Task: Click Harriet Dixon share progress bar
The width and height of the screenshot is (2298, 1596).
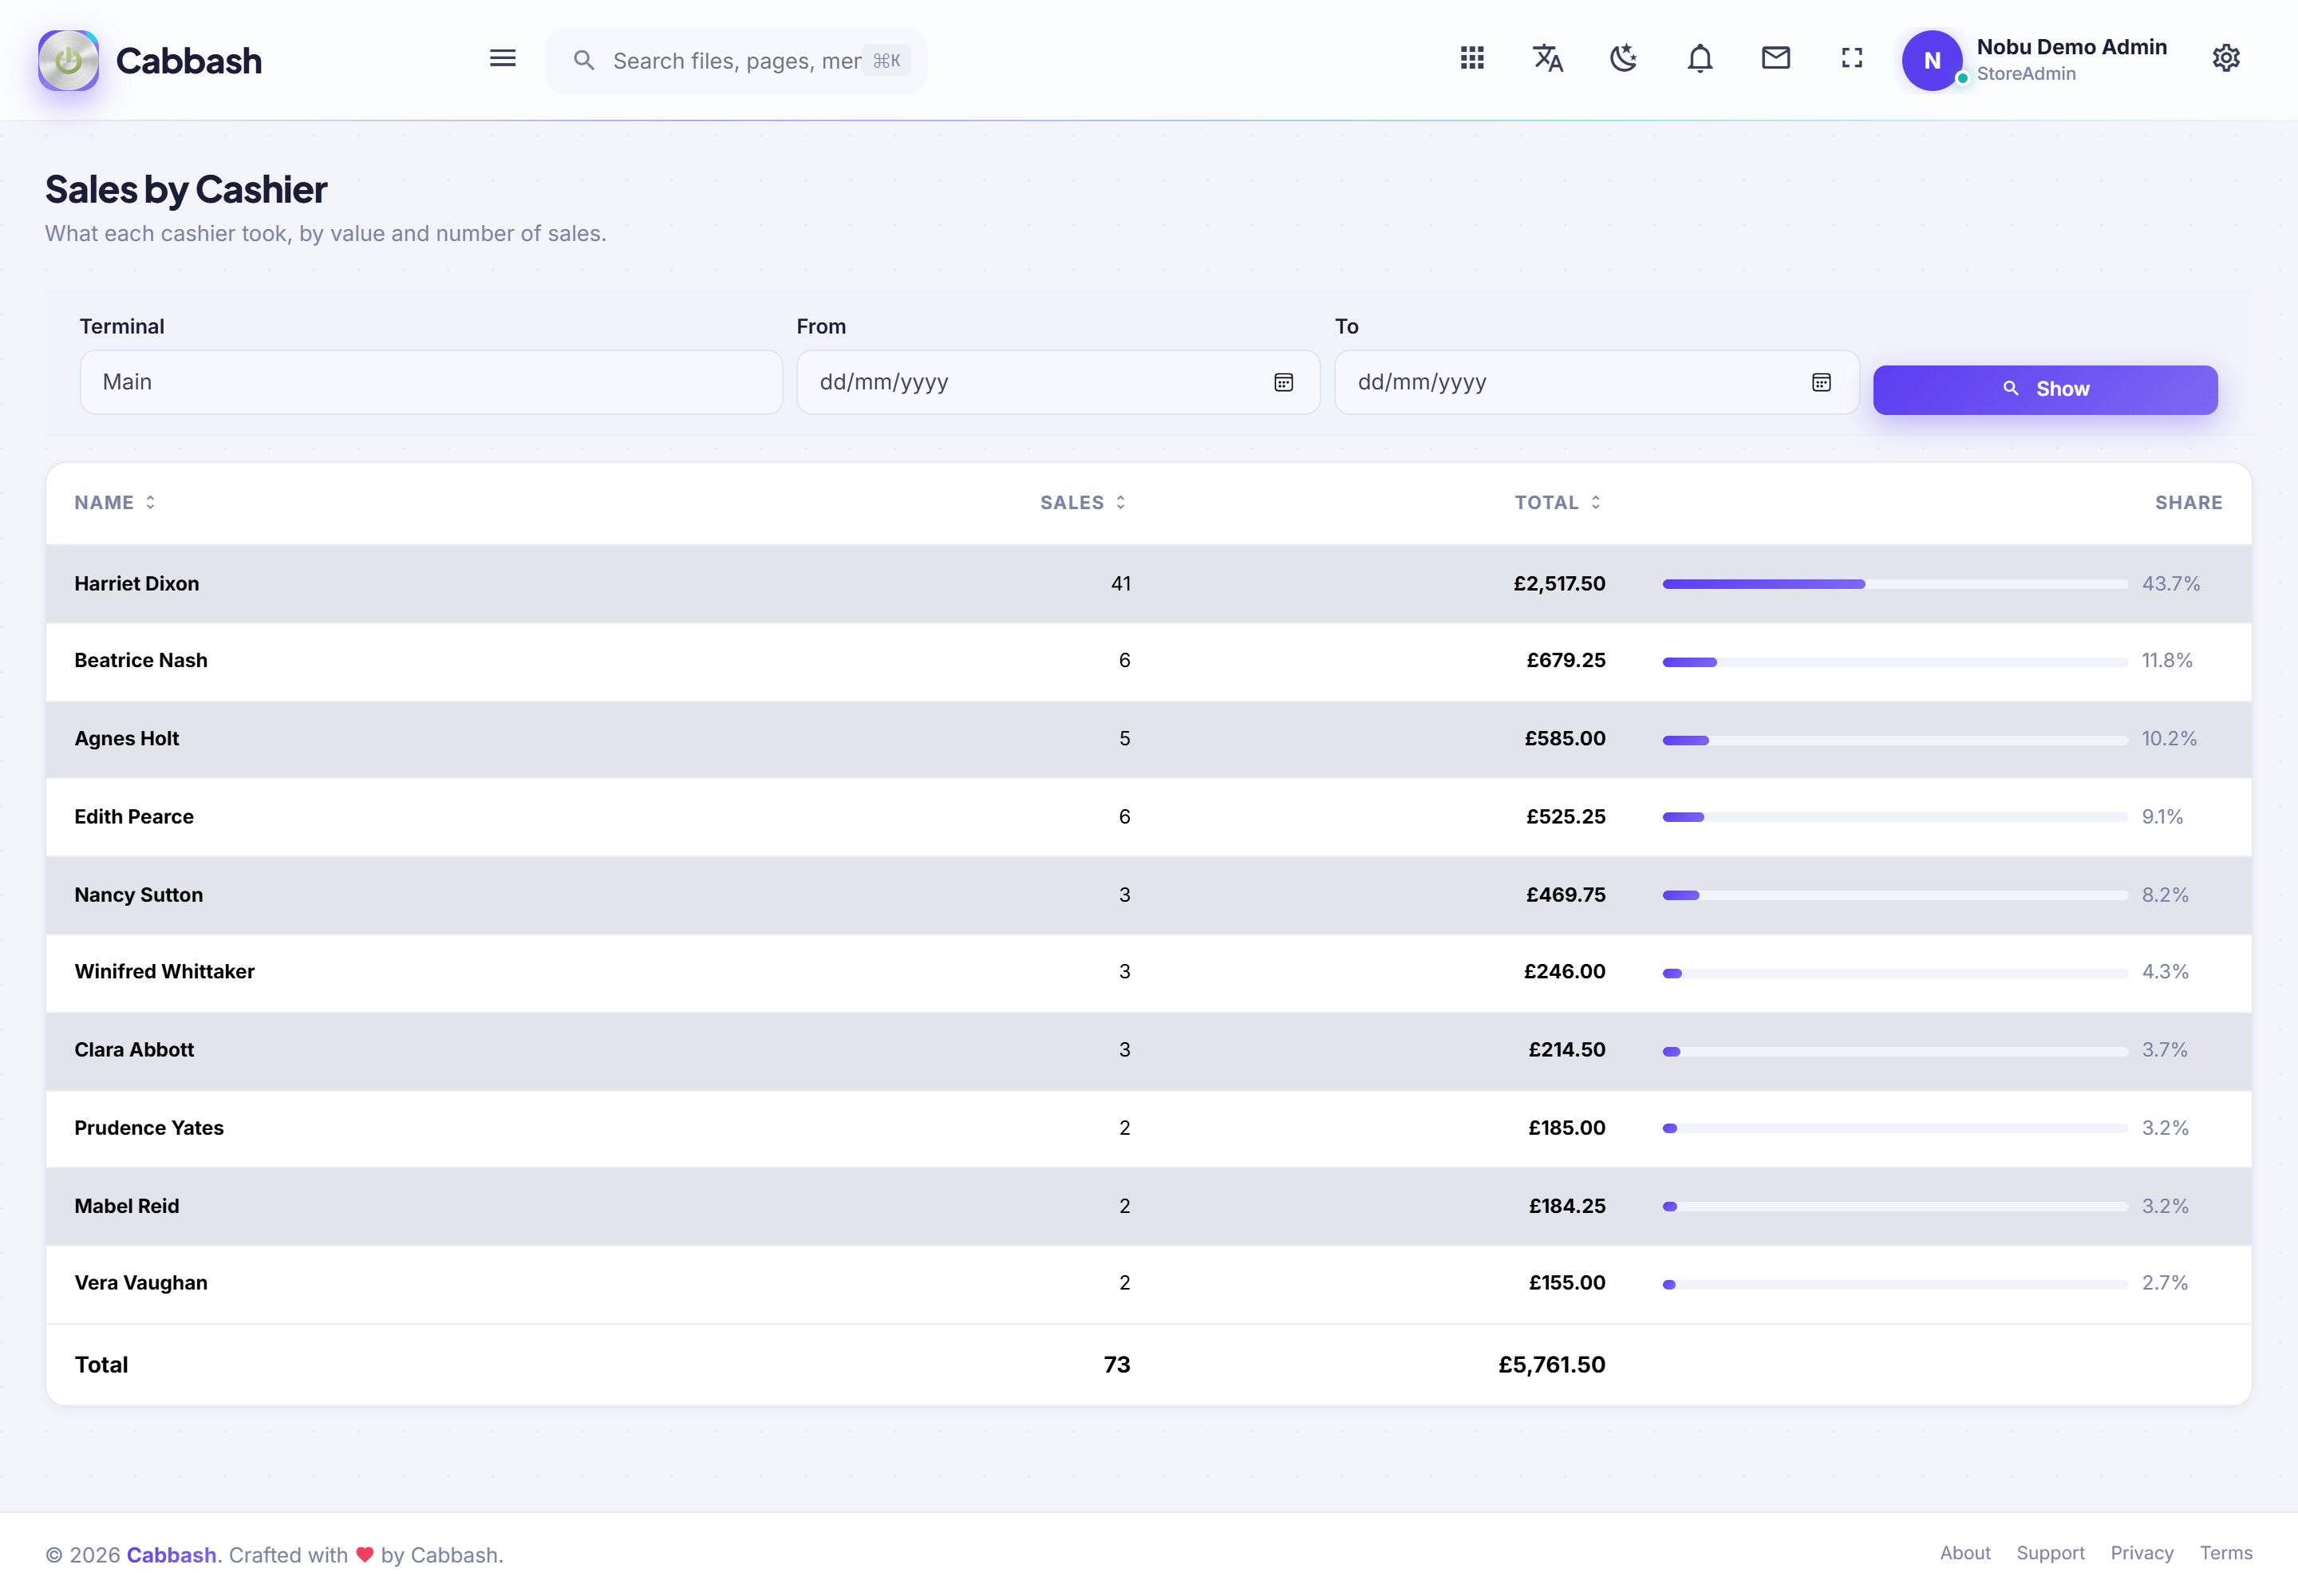Action: click(x=1895, y=584)
